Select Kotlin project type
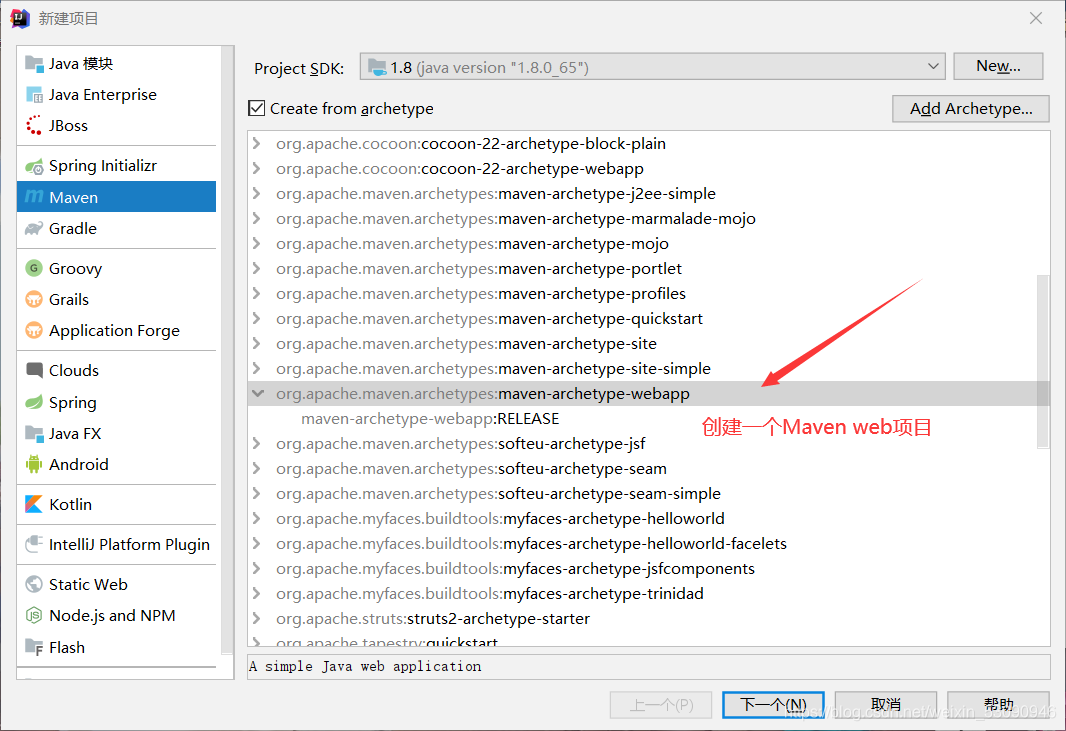This screenshot has height=731, width=1066. tap(116, 504)
